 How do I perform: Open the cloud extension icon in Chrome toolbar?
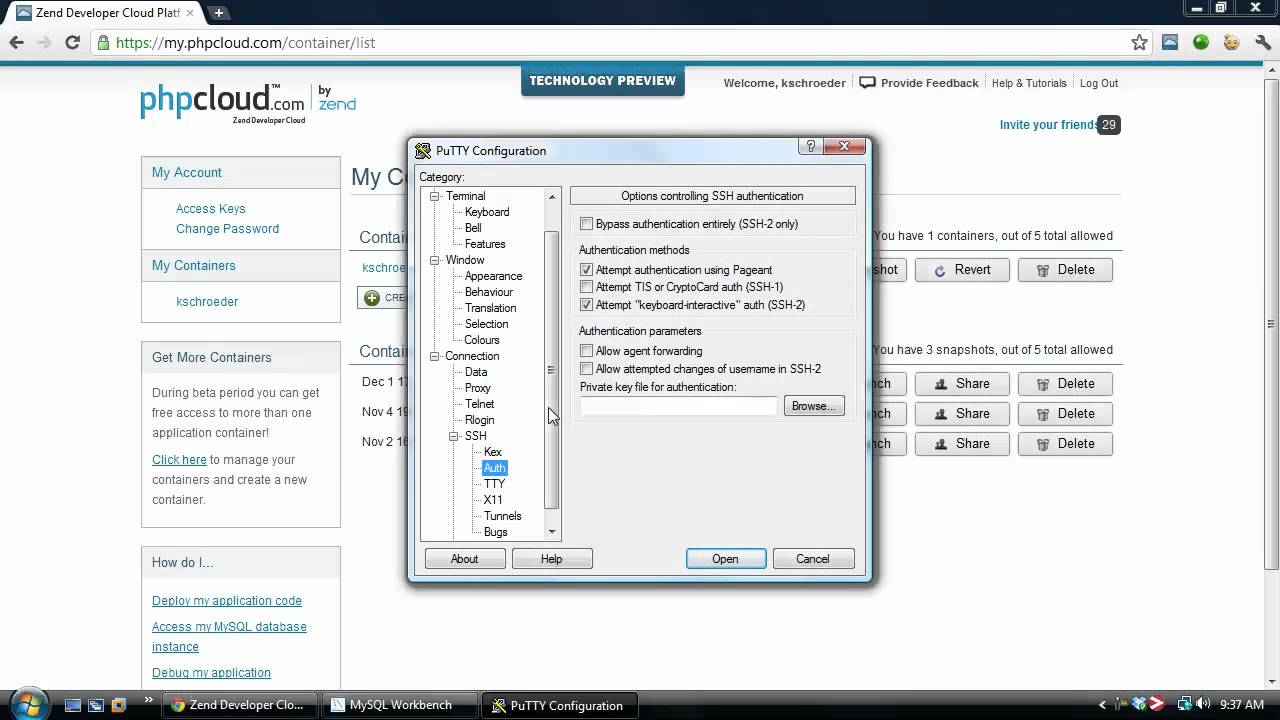(x=1170, y=42)
